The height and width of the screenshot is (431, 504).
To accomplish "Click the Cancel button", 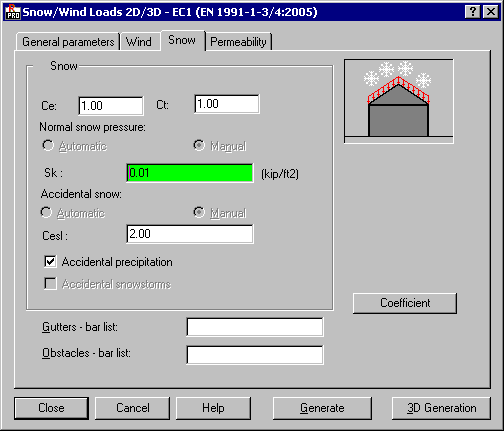I will click(132, 408).
